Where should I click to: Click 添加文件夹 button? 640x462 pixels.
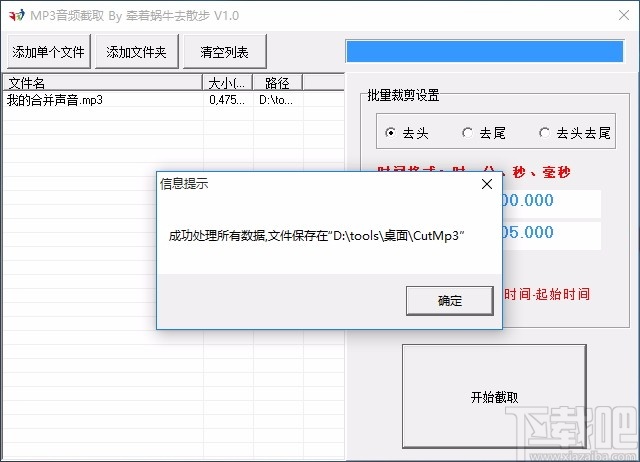pyautogui.click(x=137, y=52)
